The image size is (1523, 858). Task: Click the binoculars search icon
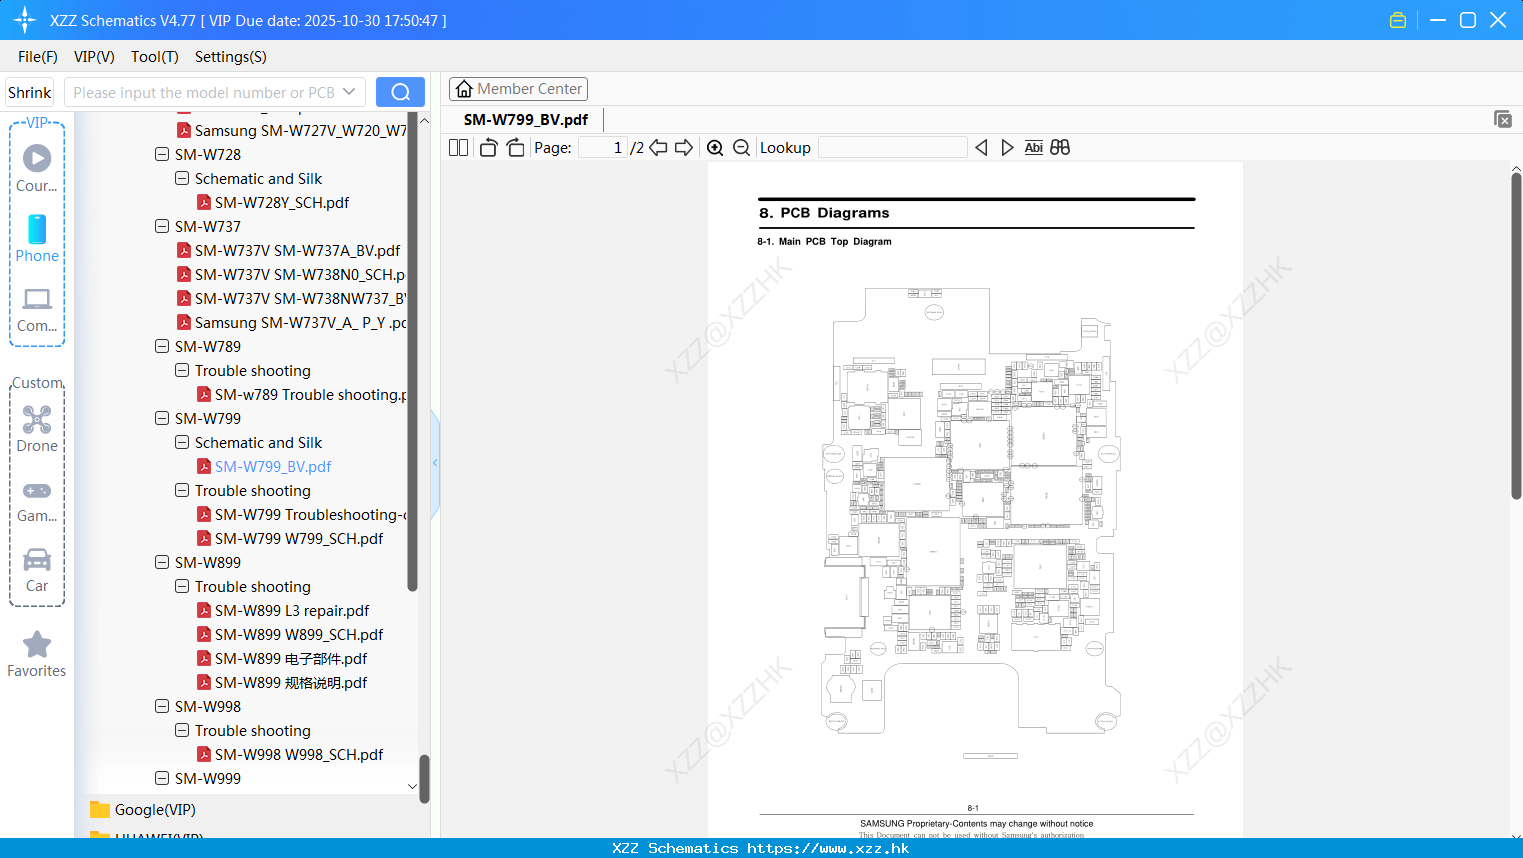1060,147
